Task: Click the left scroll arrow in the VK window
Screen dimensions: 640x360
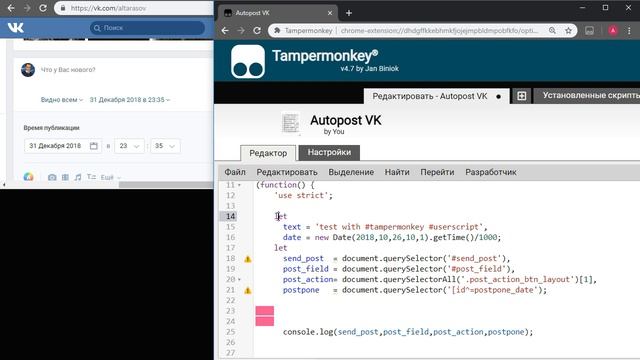Action: (4, 184)
